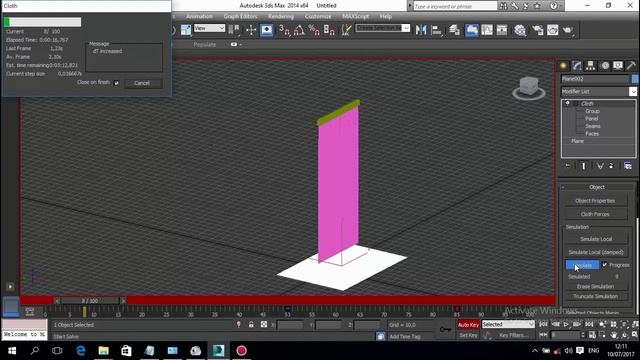Image resolution: width=640 pixels, height=360 pixels.
Task: Open the Material Editor icon
Action: (520, 30)
